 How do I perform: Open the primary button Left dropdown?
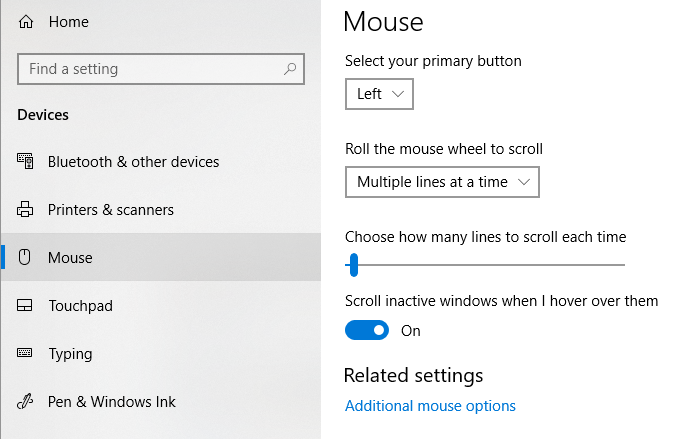click(x=379, y=94)
